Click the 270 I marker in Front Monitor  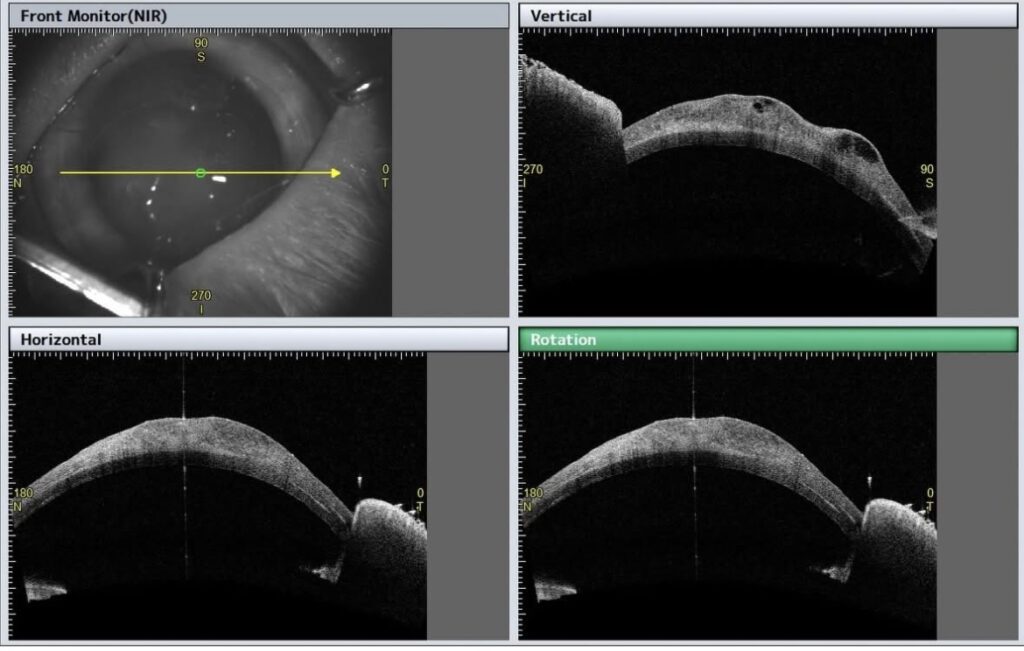(201, 301)
